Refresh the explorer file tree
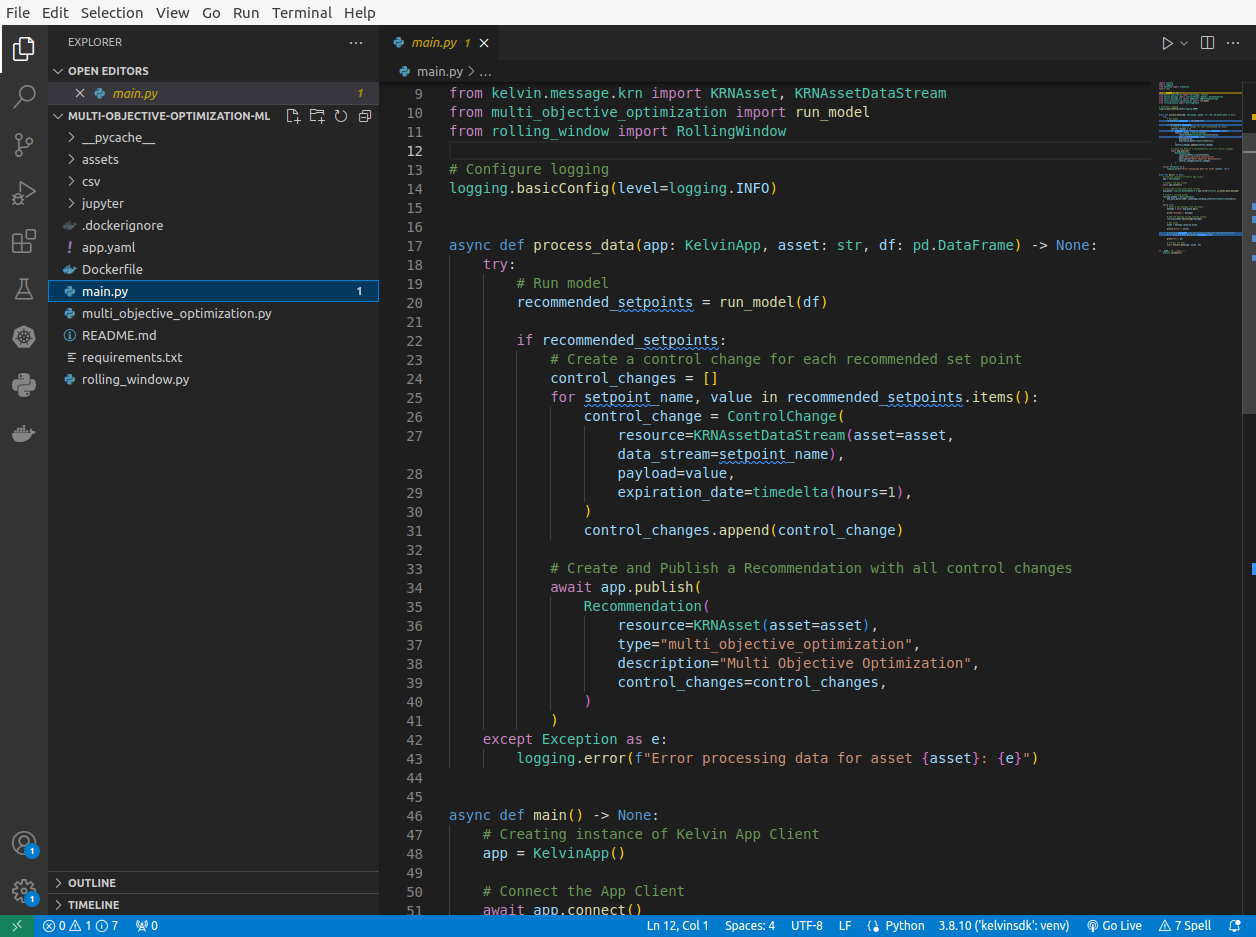 (341, 116)
